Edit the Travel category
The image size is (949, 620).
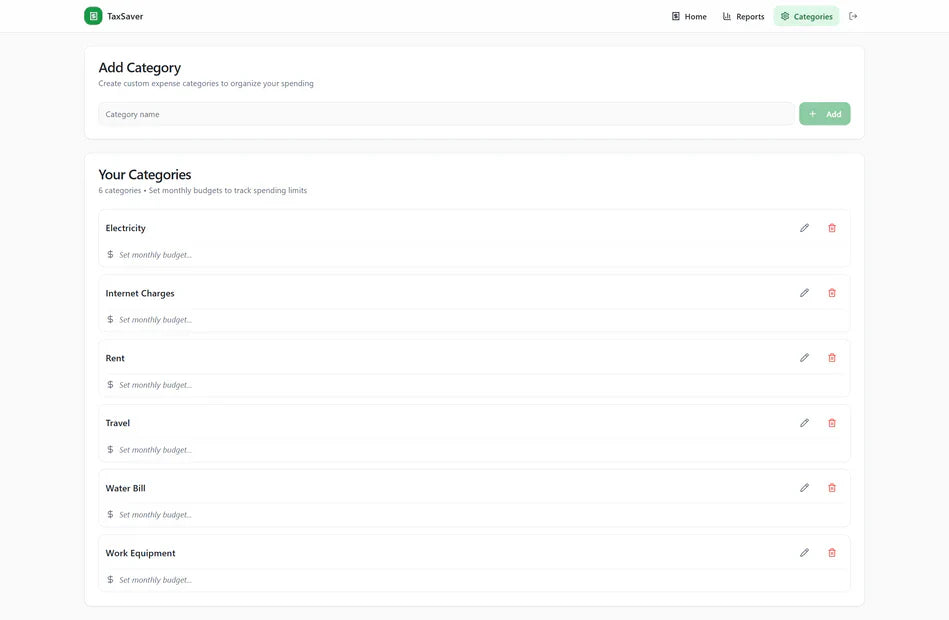point(804,423)
